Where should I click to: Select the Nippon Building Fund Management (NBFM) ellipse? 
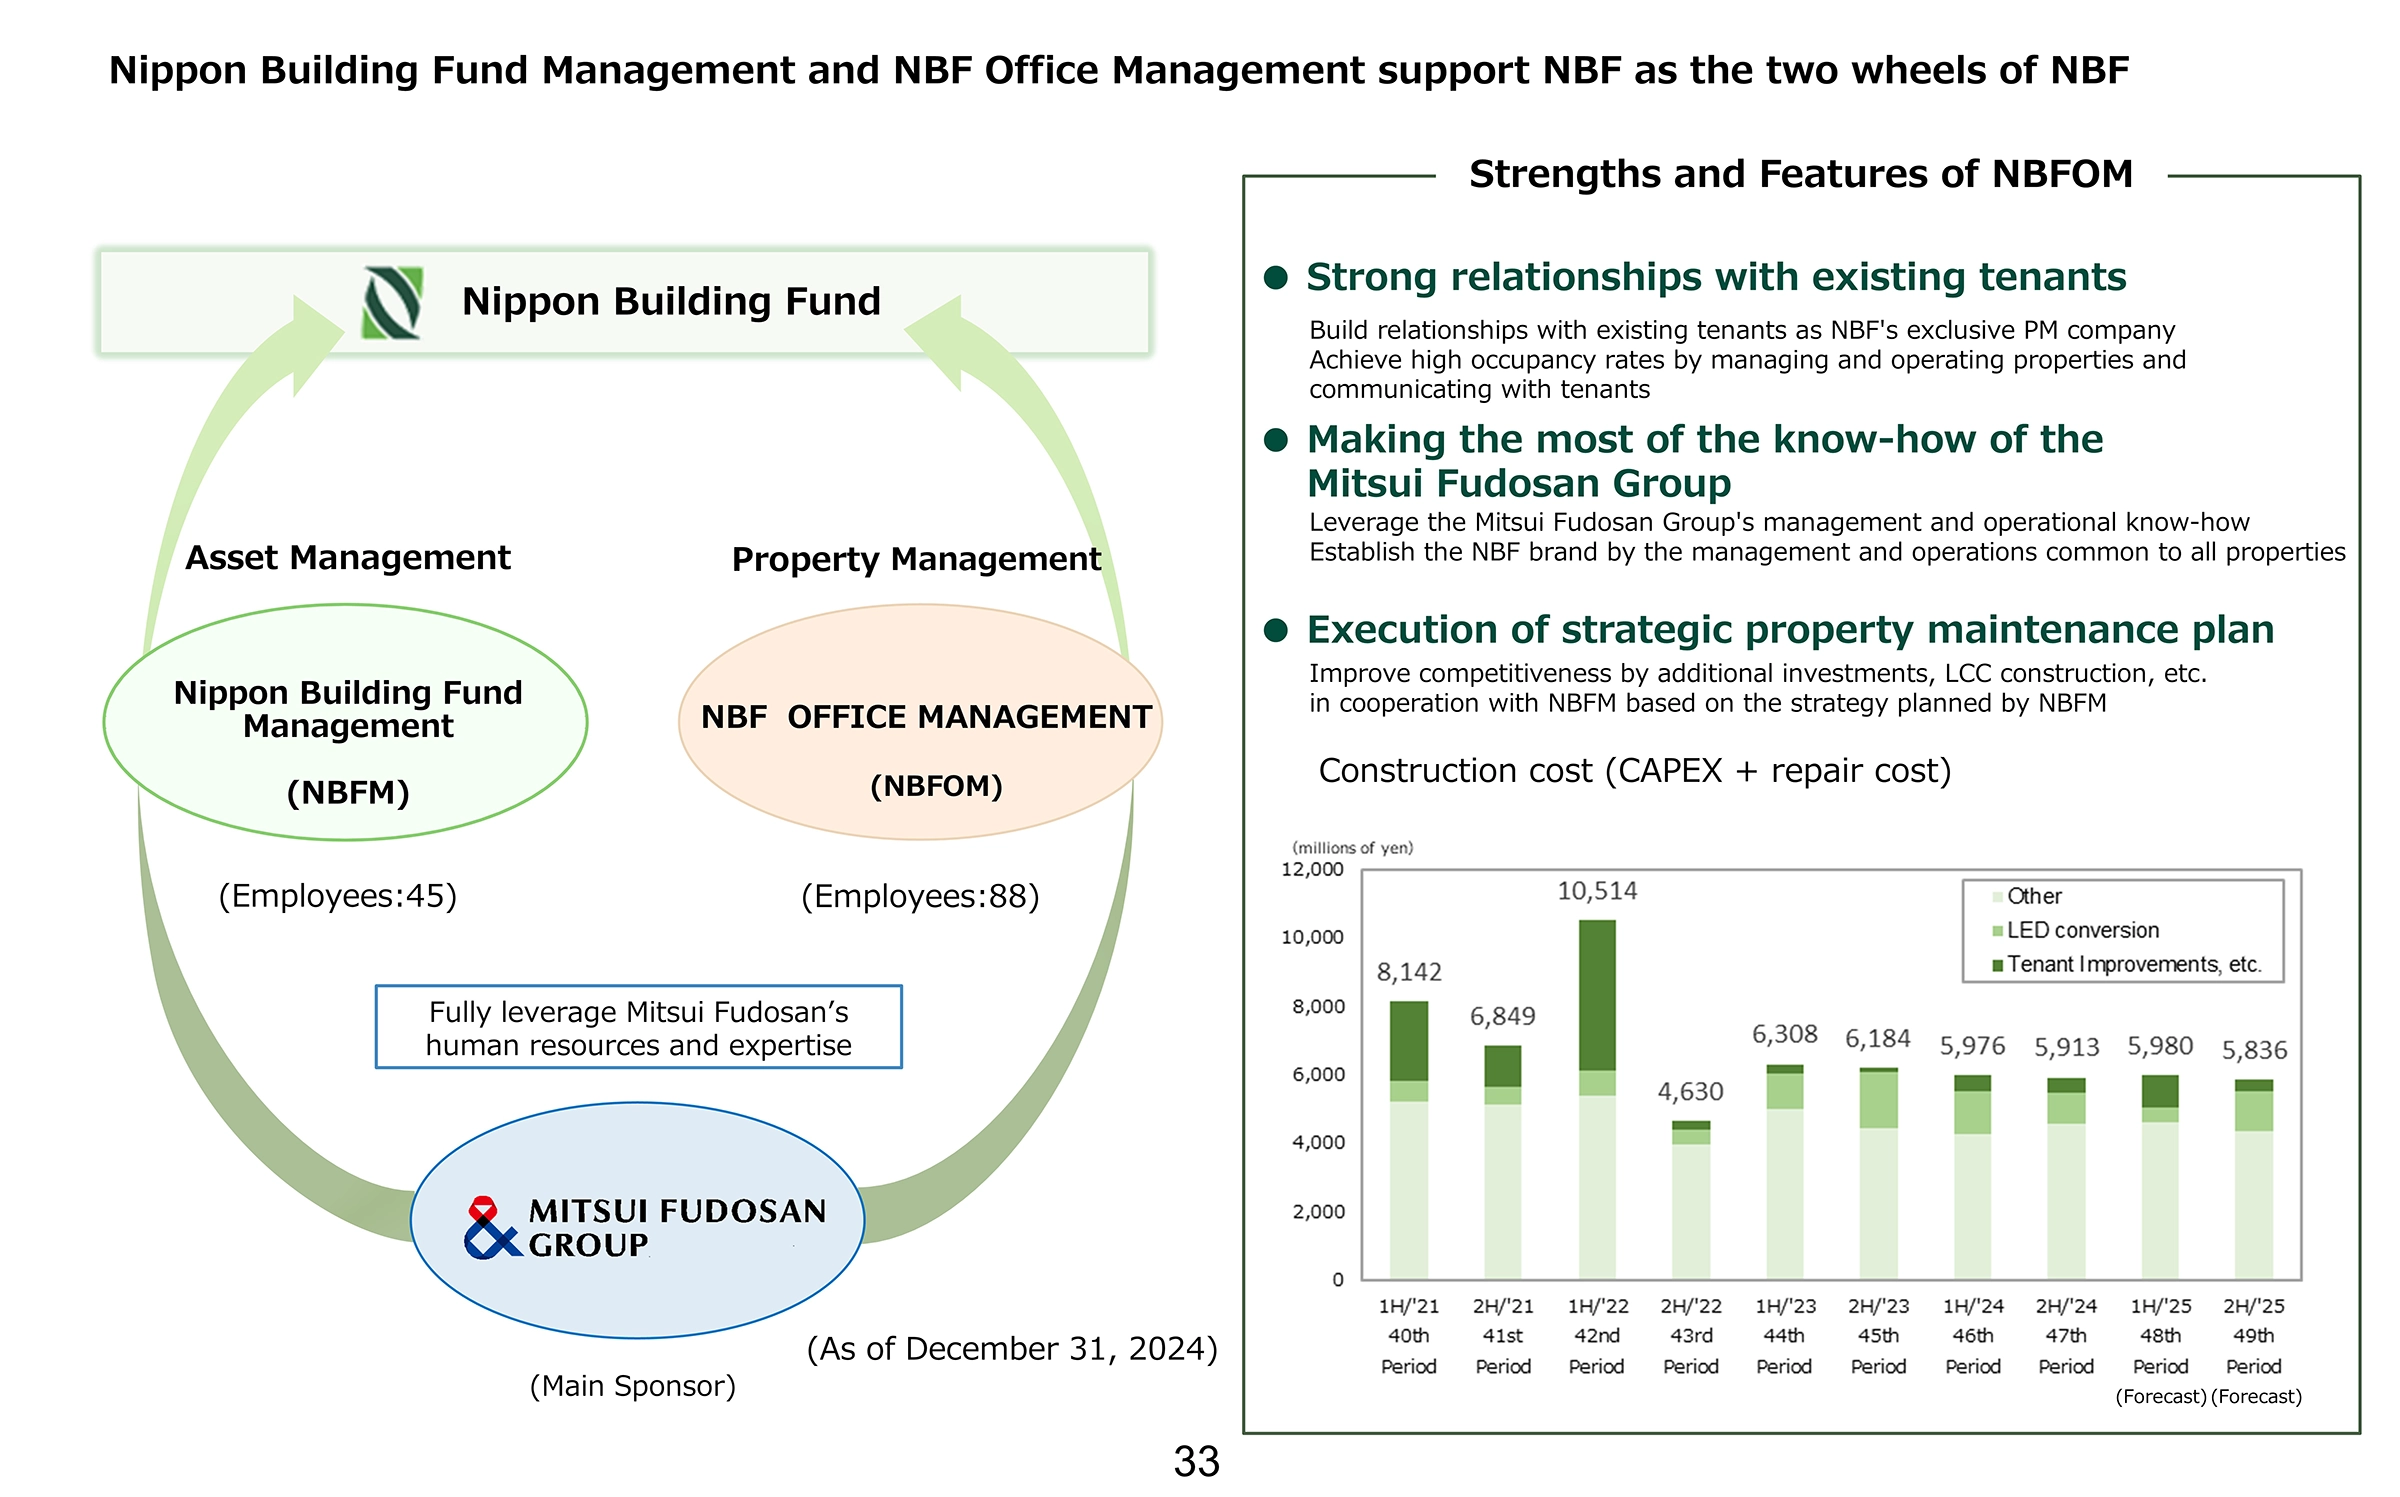[346, 722]
